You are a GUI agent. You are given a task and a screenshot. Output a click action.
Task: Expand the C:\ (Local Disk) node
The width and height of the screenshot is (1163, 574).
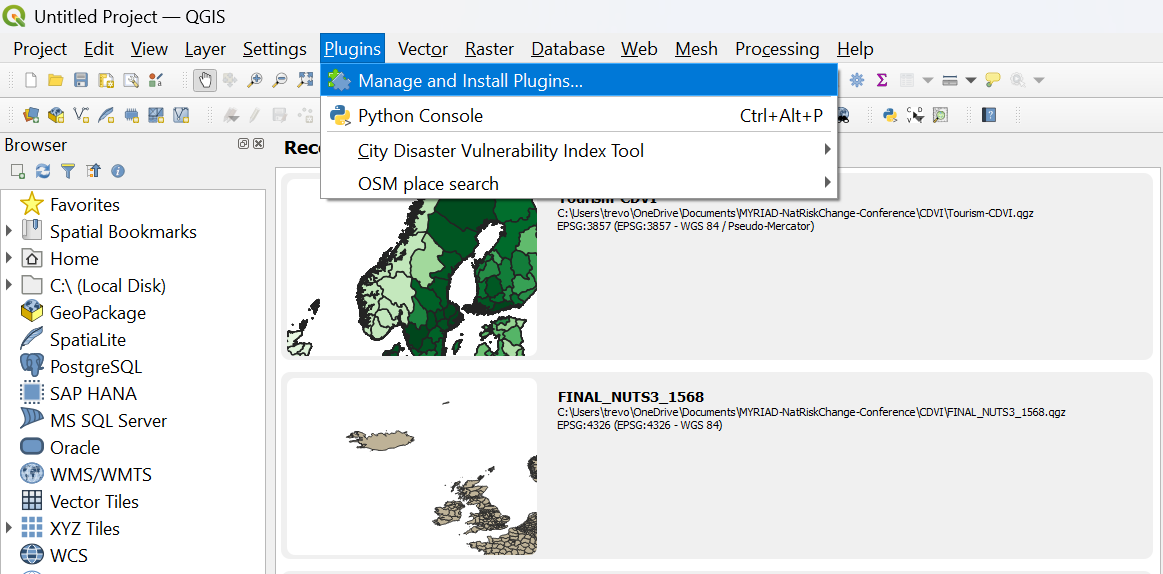(9, 286)
